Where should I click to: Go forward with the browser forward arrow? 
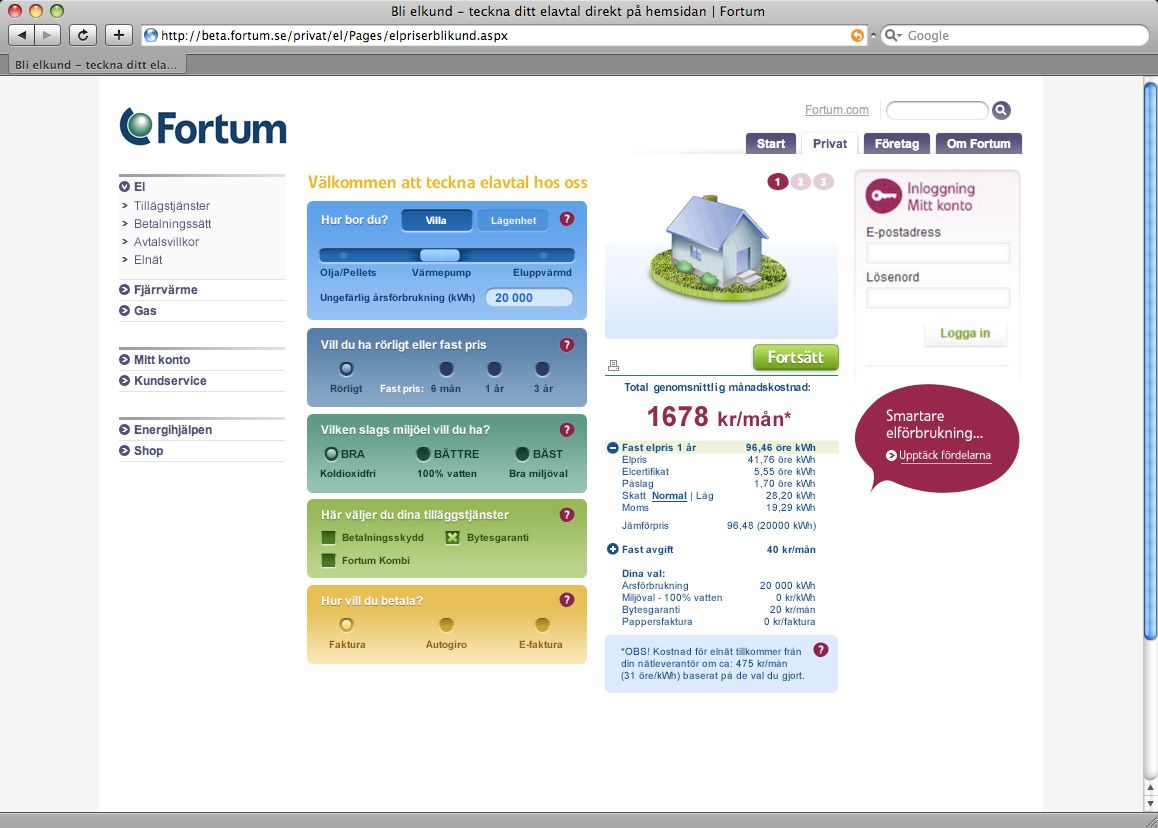[47, 35]
